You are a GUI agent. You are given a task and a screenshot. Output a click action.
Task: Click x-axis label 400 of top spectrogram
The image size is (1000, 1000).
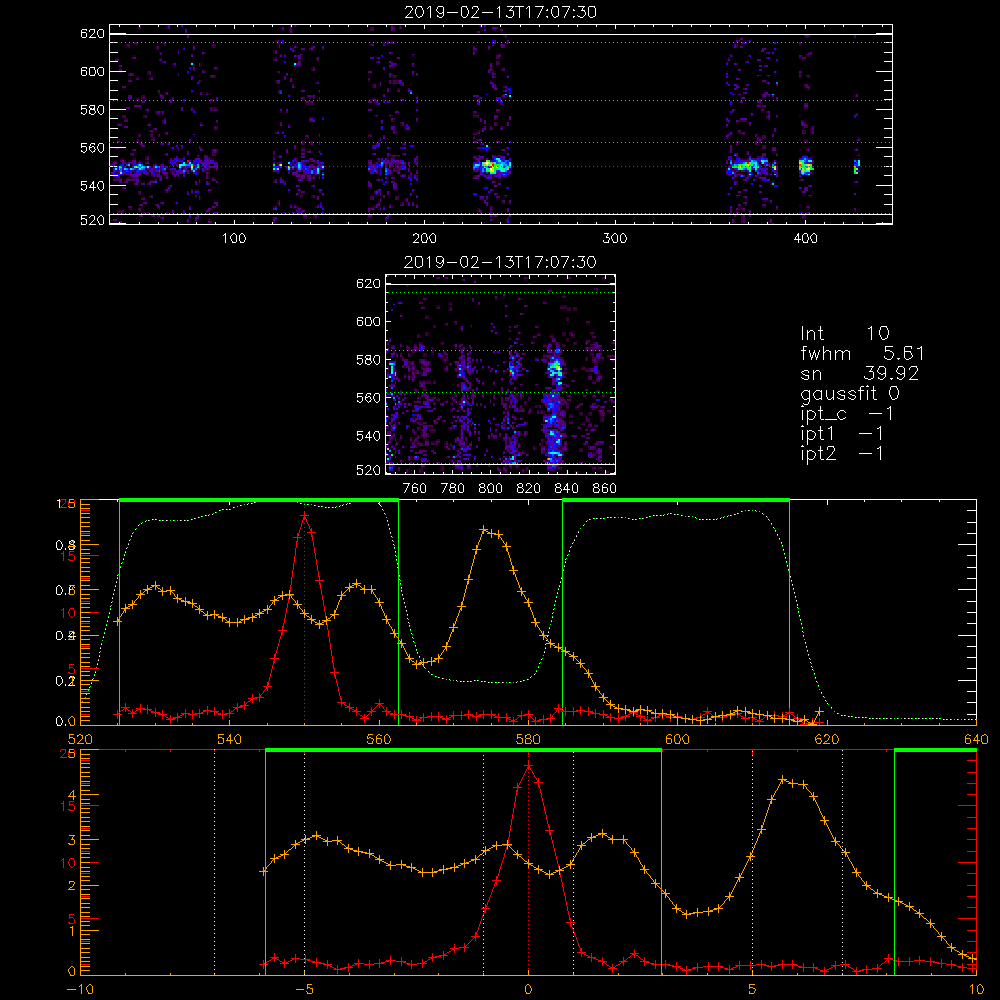click(805, 239)
